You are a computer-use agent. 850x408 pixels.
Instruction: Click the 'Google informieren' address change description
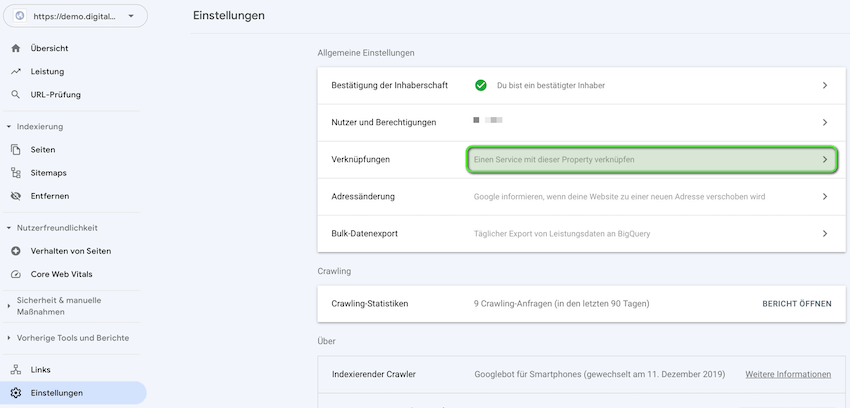619,197
